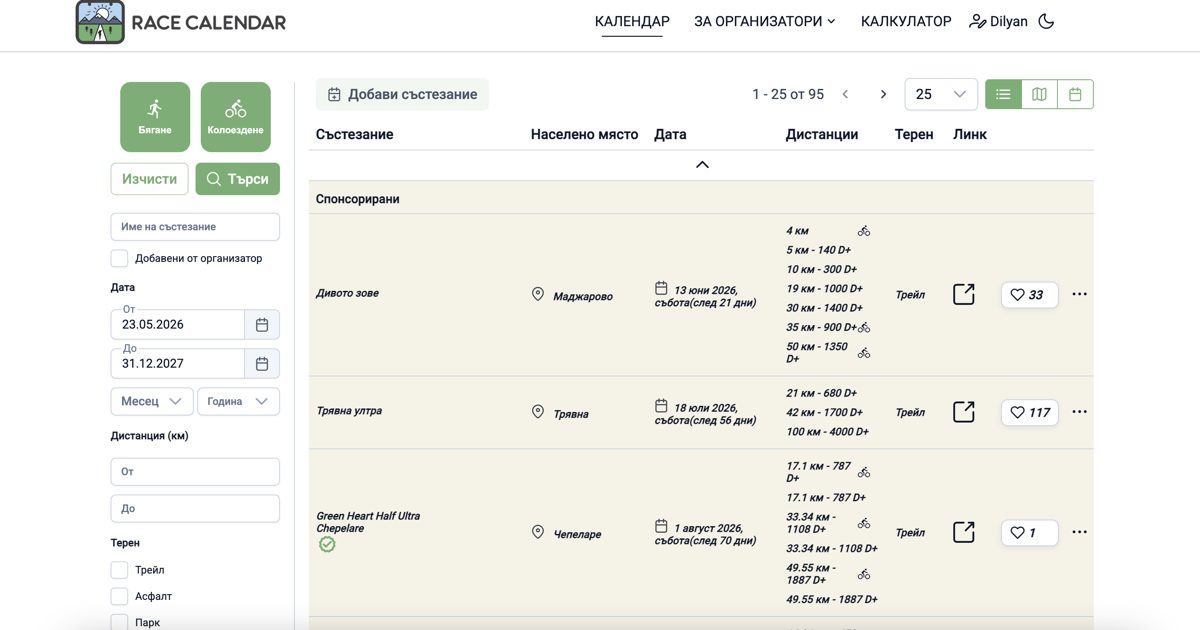The height and width of the screenshot is (630, 1200).
Task: Open page size 25 dropdown
Action: point(941,94)
